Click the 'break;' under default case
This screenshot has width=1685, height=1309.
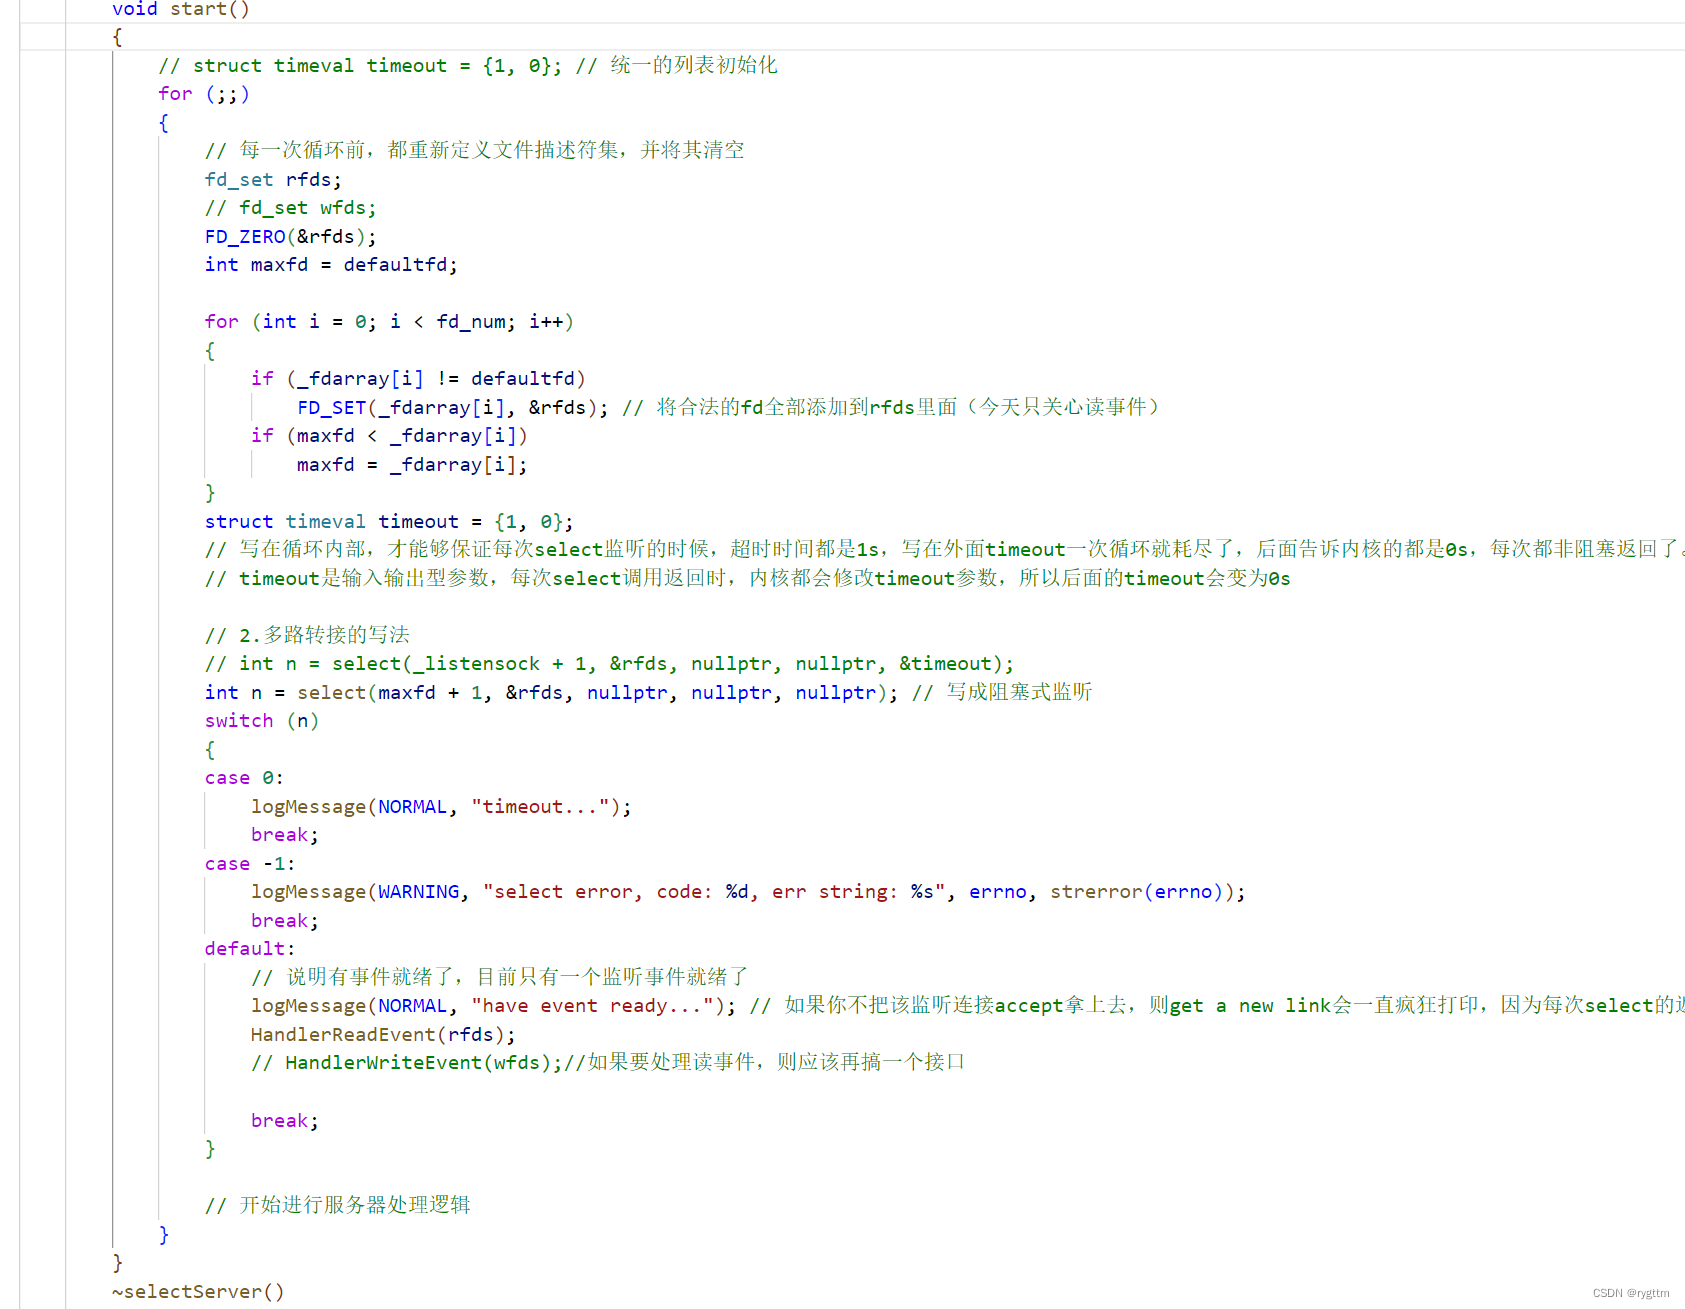click(285, 1121)
